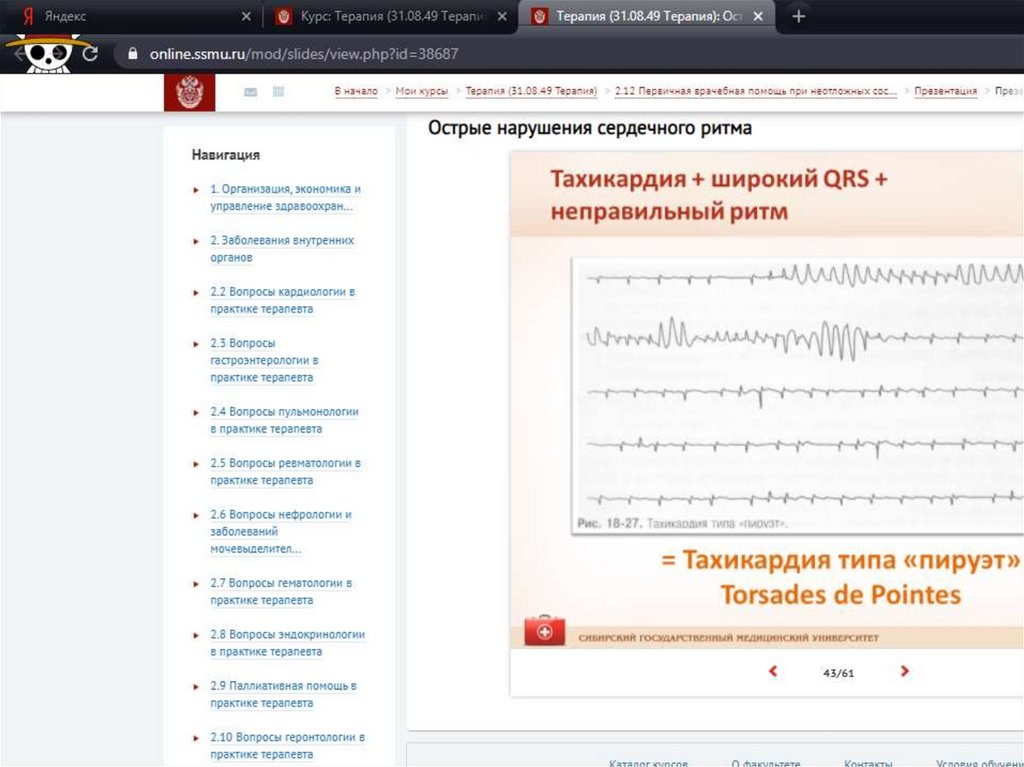
Task: Open '1. Организация, экономика и управление' section
Action: pos(285,197)
